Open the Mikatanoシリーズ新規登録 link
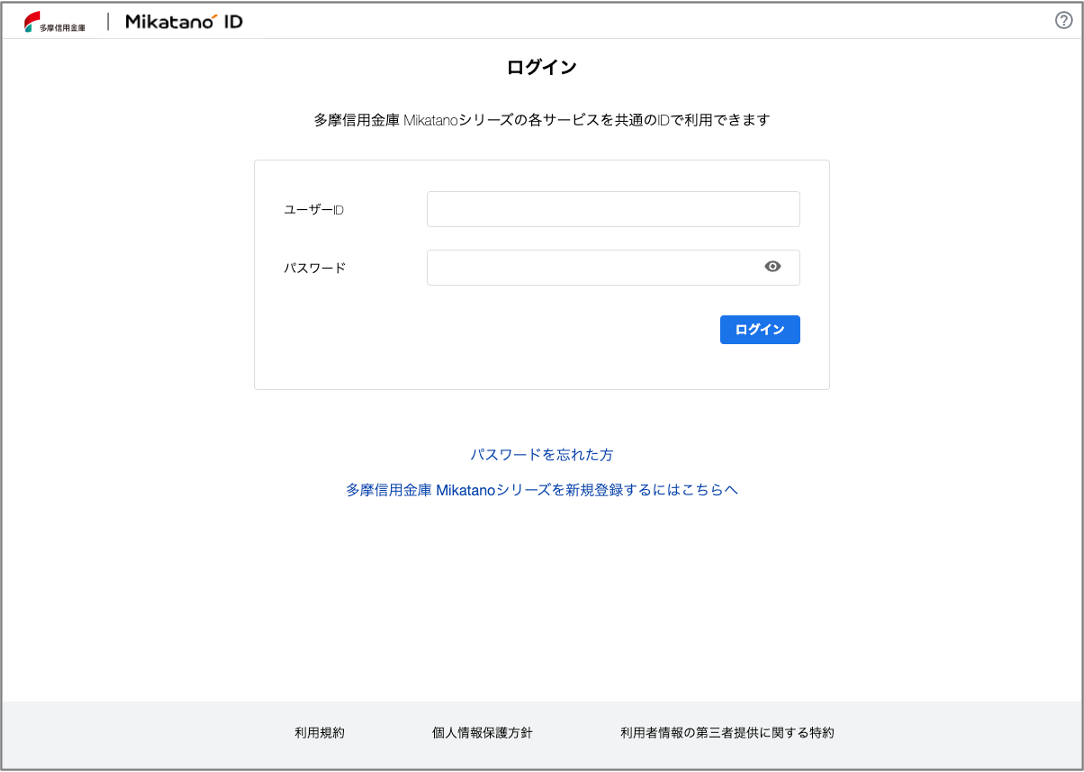This screenshot has height=772, width=1084. [542, 490]
